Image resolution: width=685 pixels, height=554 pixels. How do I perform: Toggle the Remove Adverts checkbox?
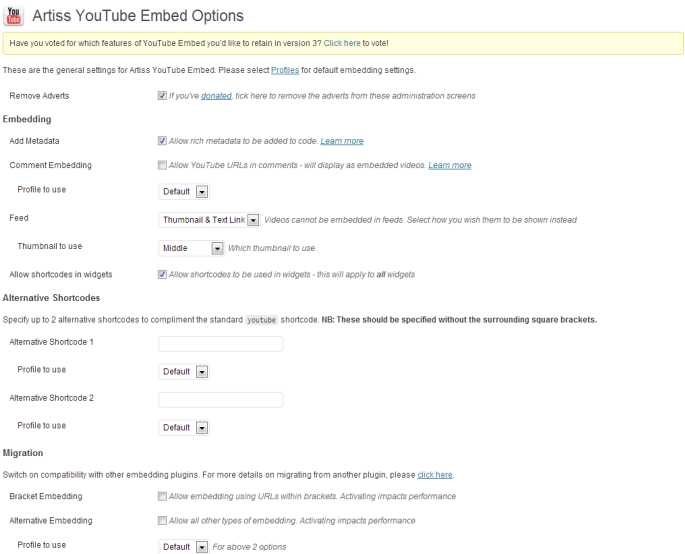coord(162,95)
